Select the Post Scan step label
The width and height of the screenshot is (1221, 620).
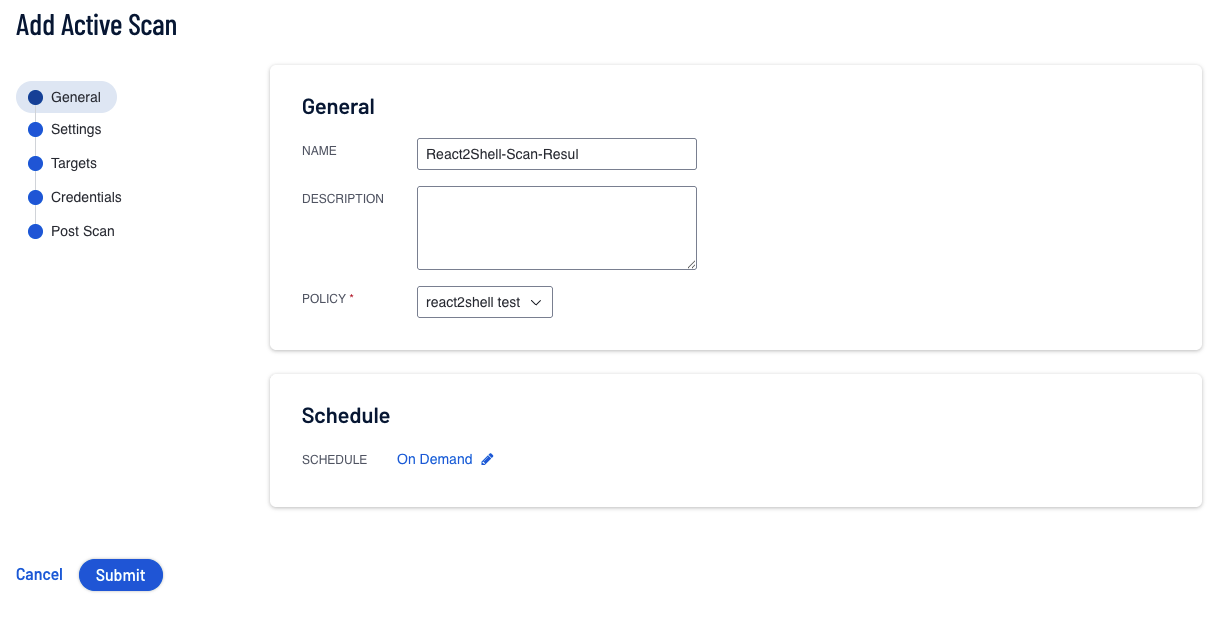(x=83, y=232)
